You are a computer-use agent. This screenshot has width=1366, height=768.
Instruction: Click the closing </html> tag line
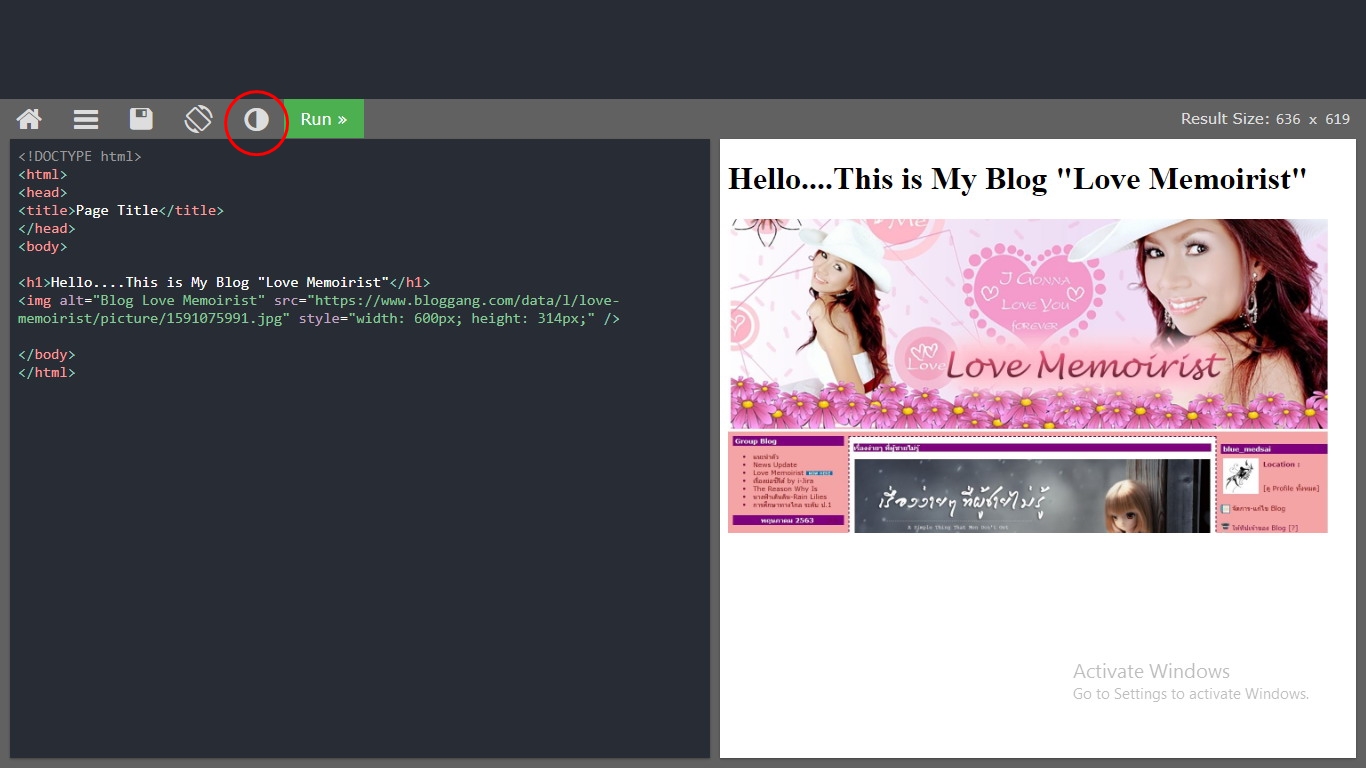[46, 372]
